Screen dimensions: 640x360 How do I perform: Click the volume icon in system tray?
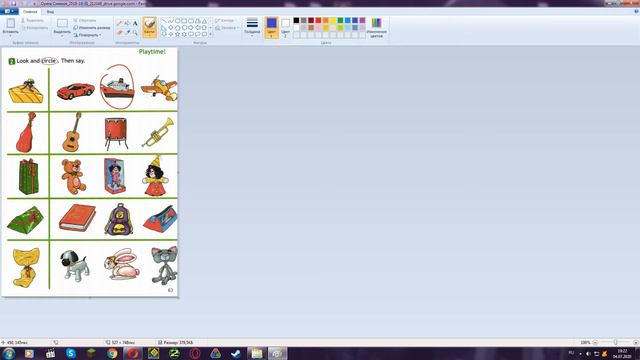pyautogui.click(x=588, y=353)
